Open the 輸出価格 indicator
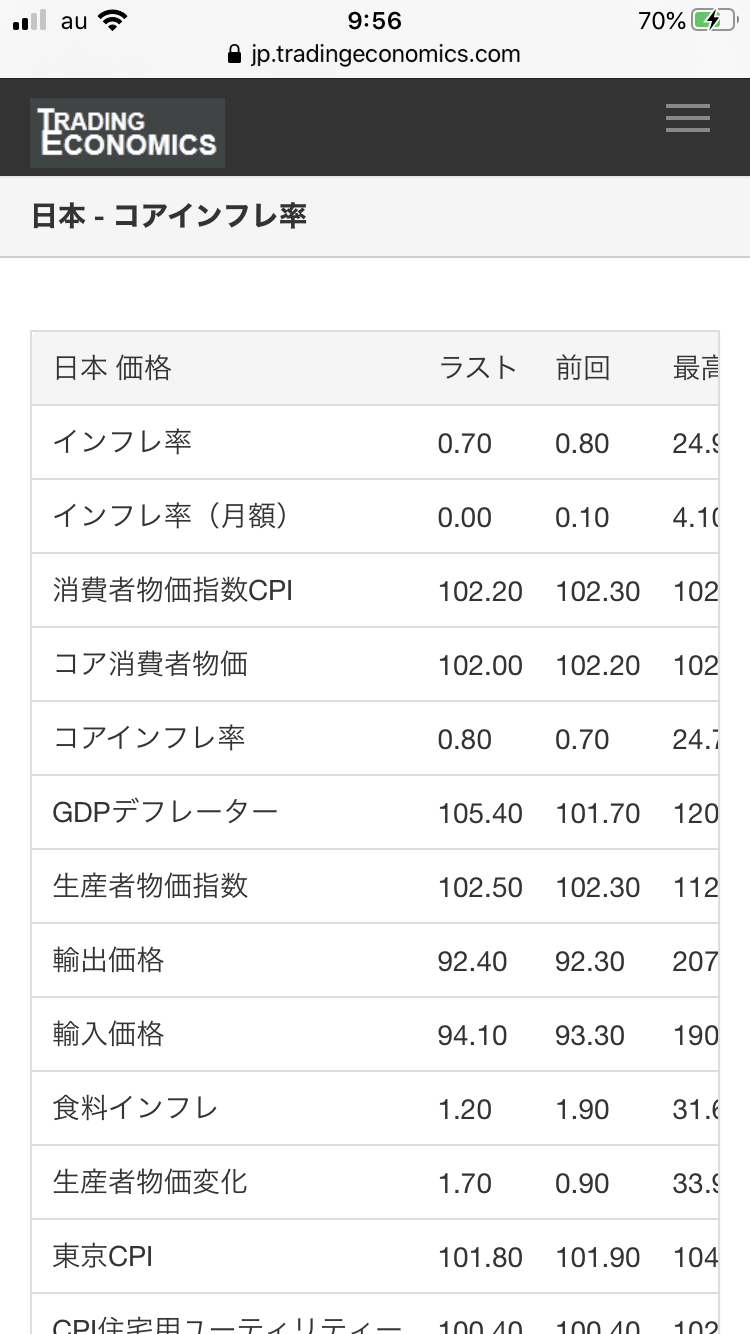 click(x=108, y=960)
